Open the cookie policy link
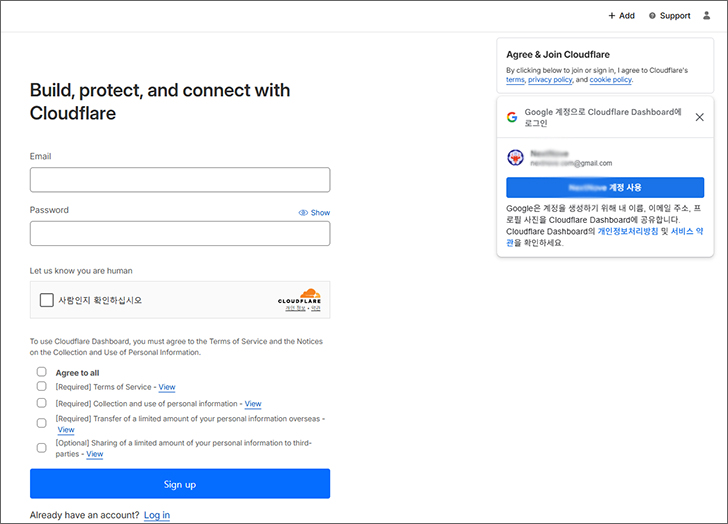 click(610, 80)
